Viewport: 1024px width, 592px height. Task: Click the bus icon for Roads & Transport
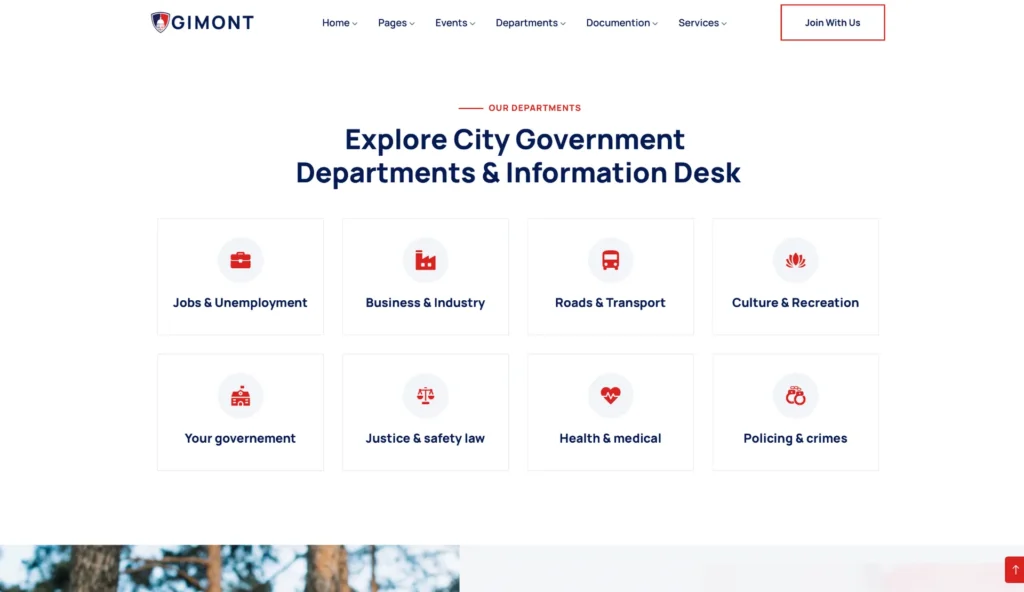tap(610, 261)
